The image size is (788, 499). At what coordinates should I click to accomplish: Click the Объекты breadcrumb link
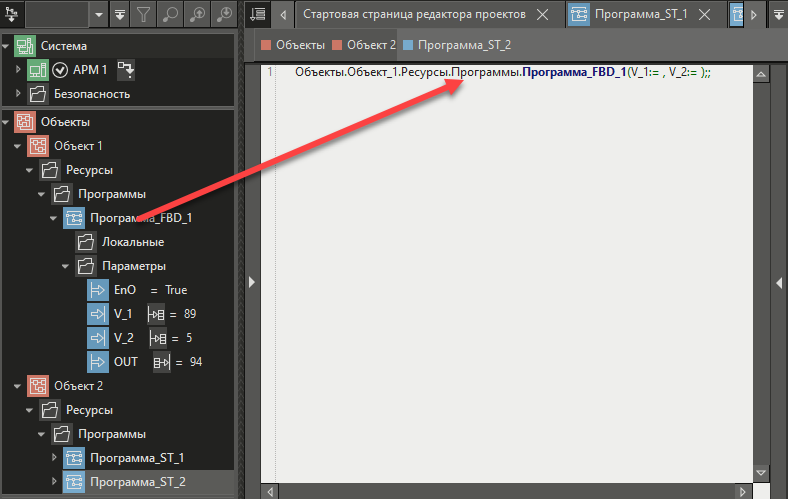(300, 45)
